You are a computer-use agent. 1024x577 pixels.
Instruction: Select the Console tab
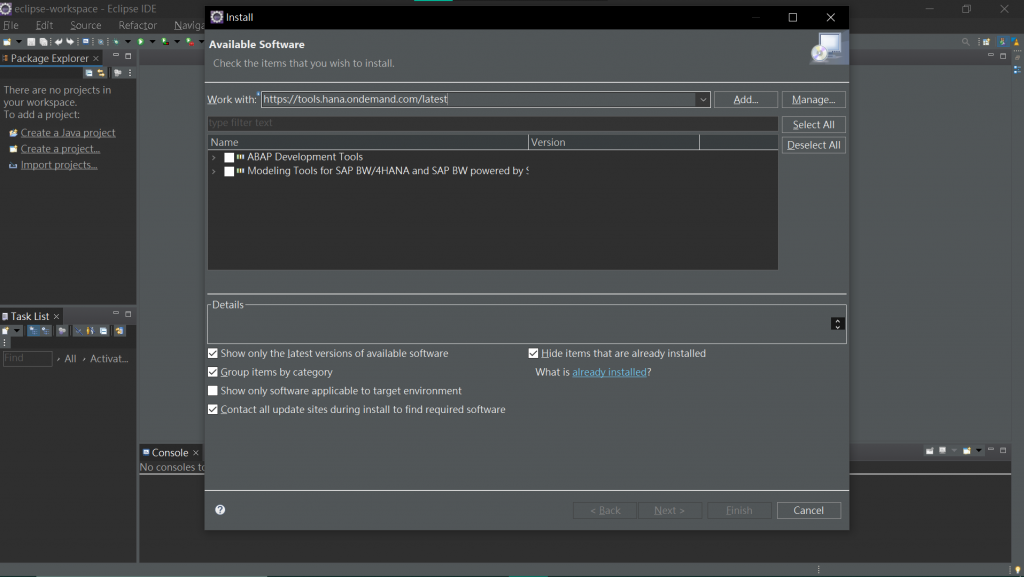(169, 452)
